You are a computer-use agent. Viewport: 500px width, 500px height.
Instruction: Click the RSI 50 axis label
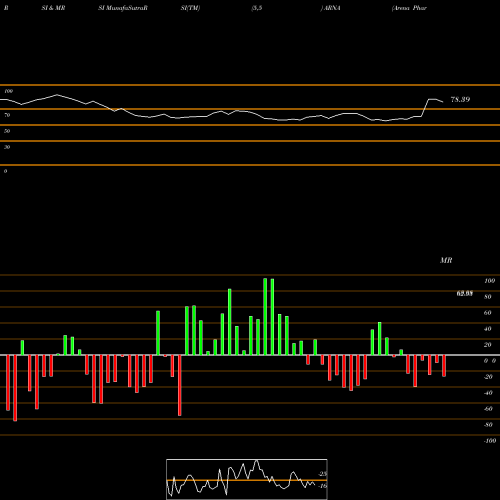point(7,131)
